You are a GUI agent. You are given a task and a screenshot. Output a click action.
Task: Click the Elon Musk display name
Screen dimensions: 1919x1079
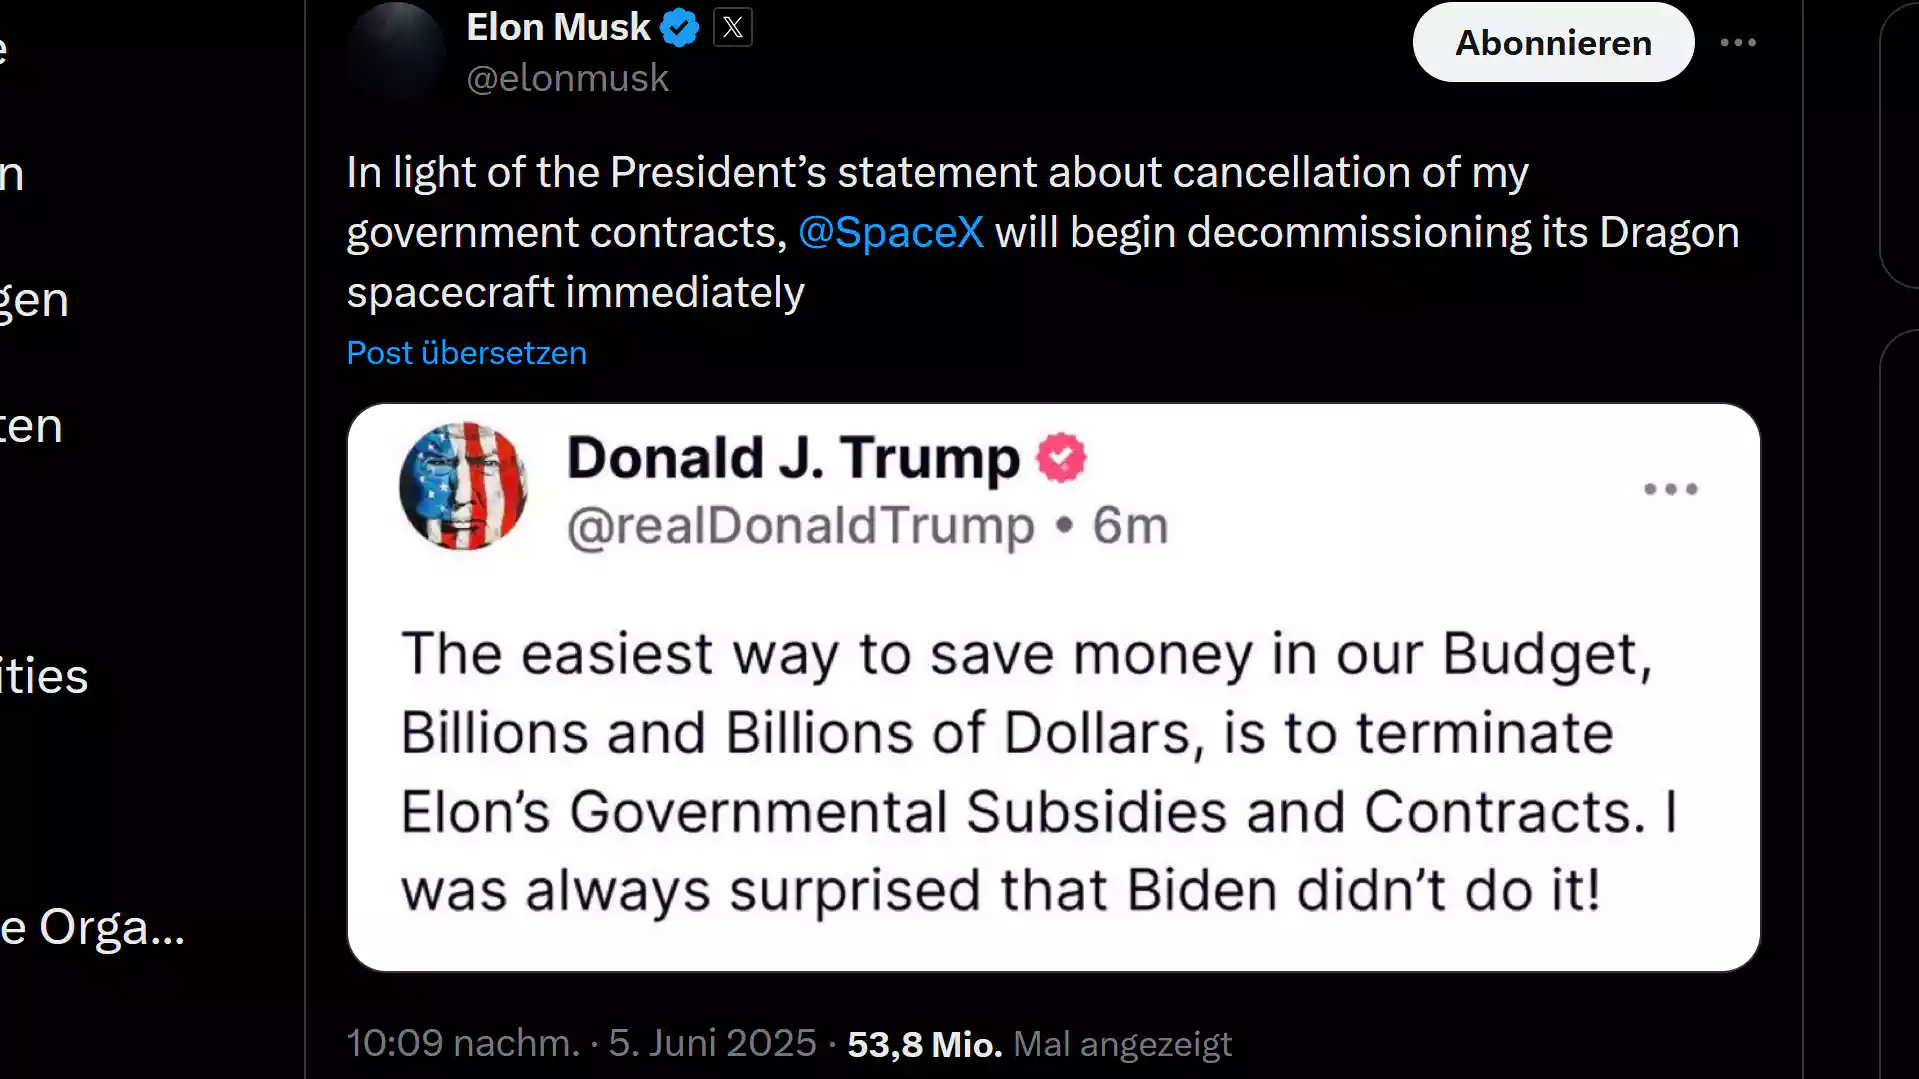tap(558, 27)
